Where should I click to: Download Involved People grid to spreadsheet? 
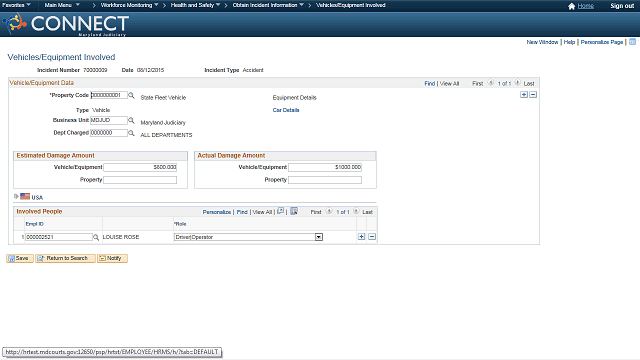coord(294,211)
